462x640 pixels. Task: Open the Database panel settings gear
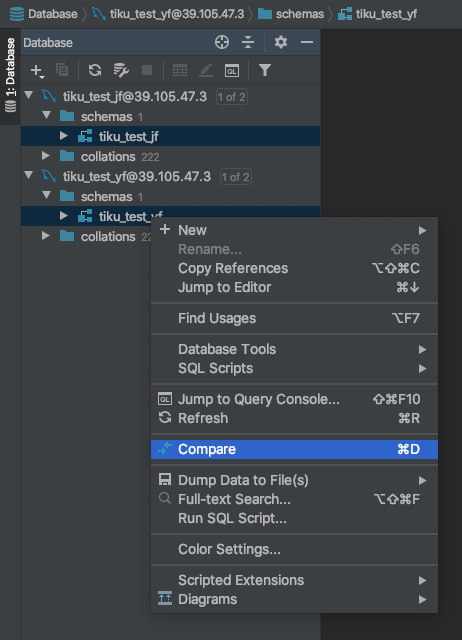coord(281,42)
